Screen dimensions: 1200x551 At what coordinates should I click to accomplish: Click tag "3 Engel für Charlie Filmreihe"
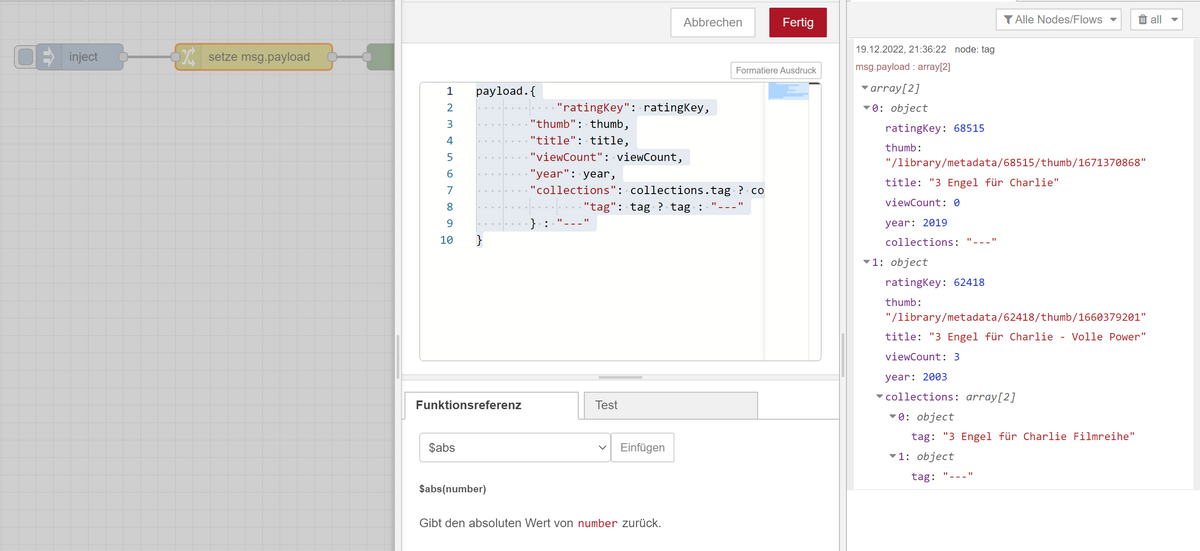(1039, 436)
